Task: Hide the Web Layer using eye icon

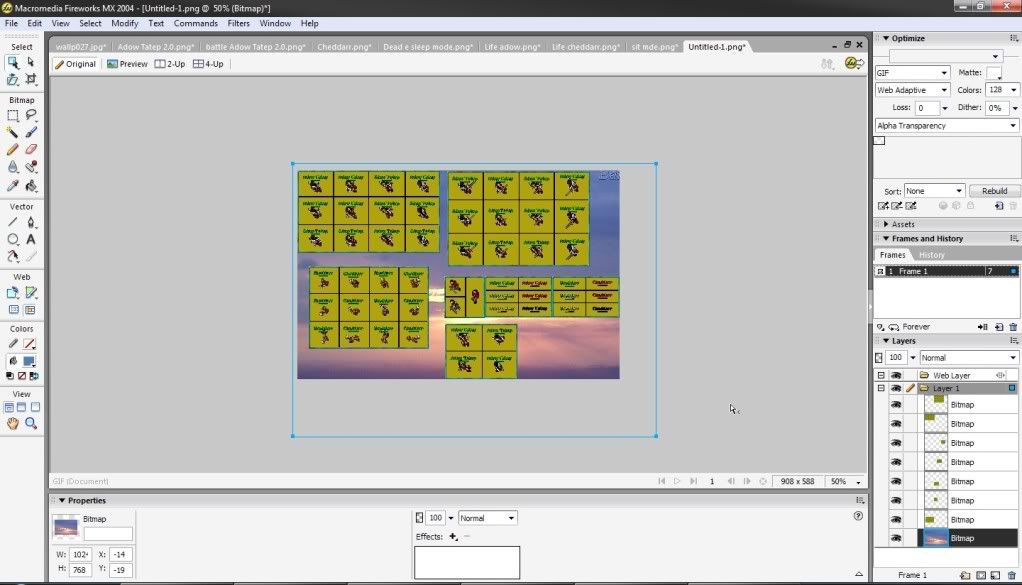Action: (x=896, y=375)
